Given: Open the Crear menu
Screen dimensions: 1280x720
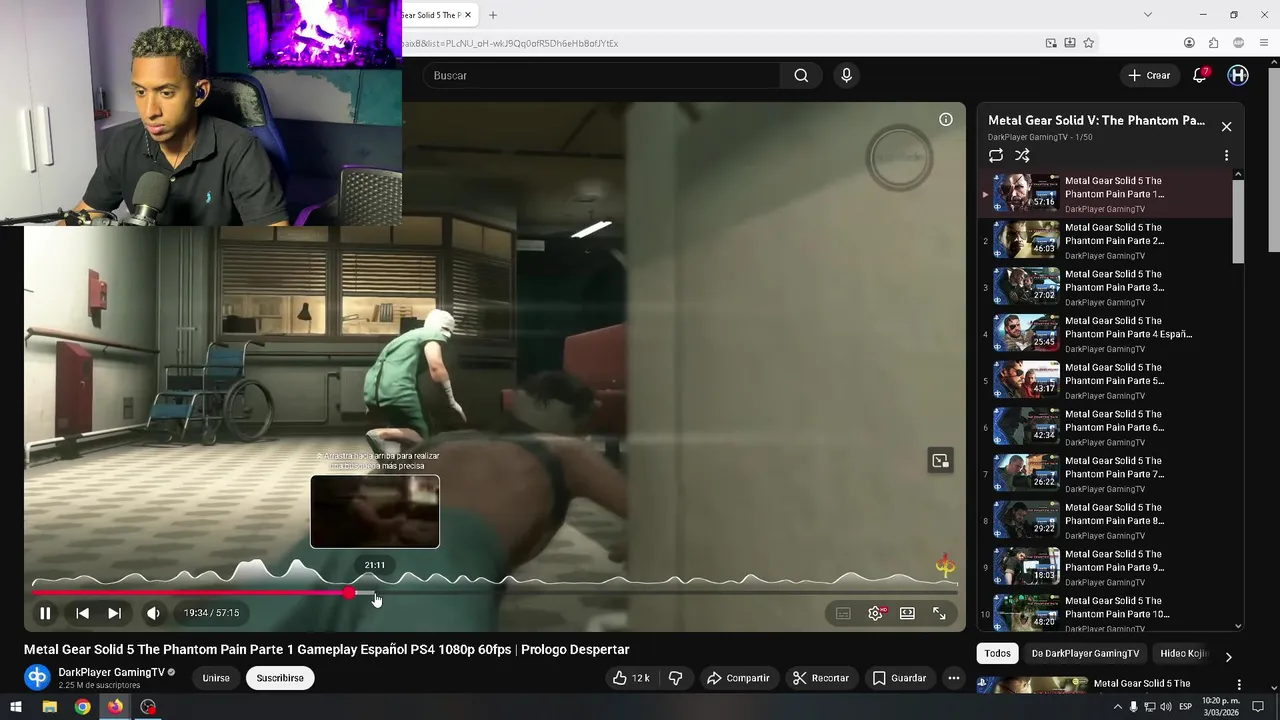Looking at the screenshot, I should (x=1149, y=75).
